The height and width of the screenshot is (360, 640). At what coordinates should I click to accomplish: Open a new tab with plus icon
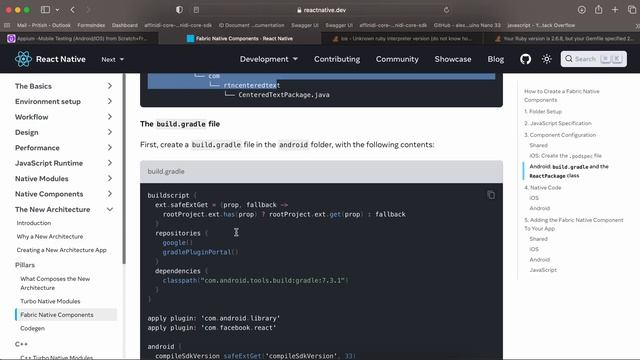pos(615,10)
